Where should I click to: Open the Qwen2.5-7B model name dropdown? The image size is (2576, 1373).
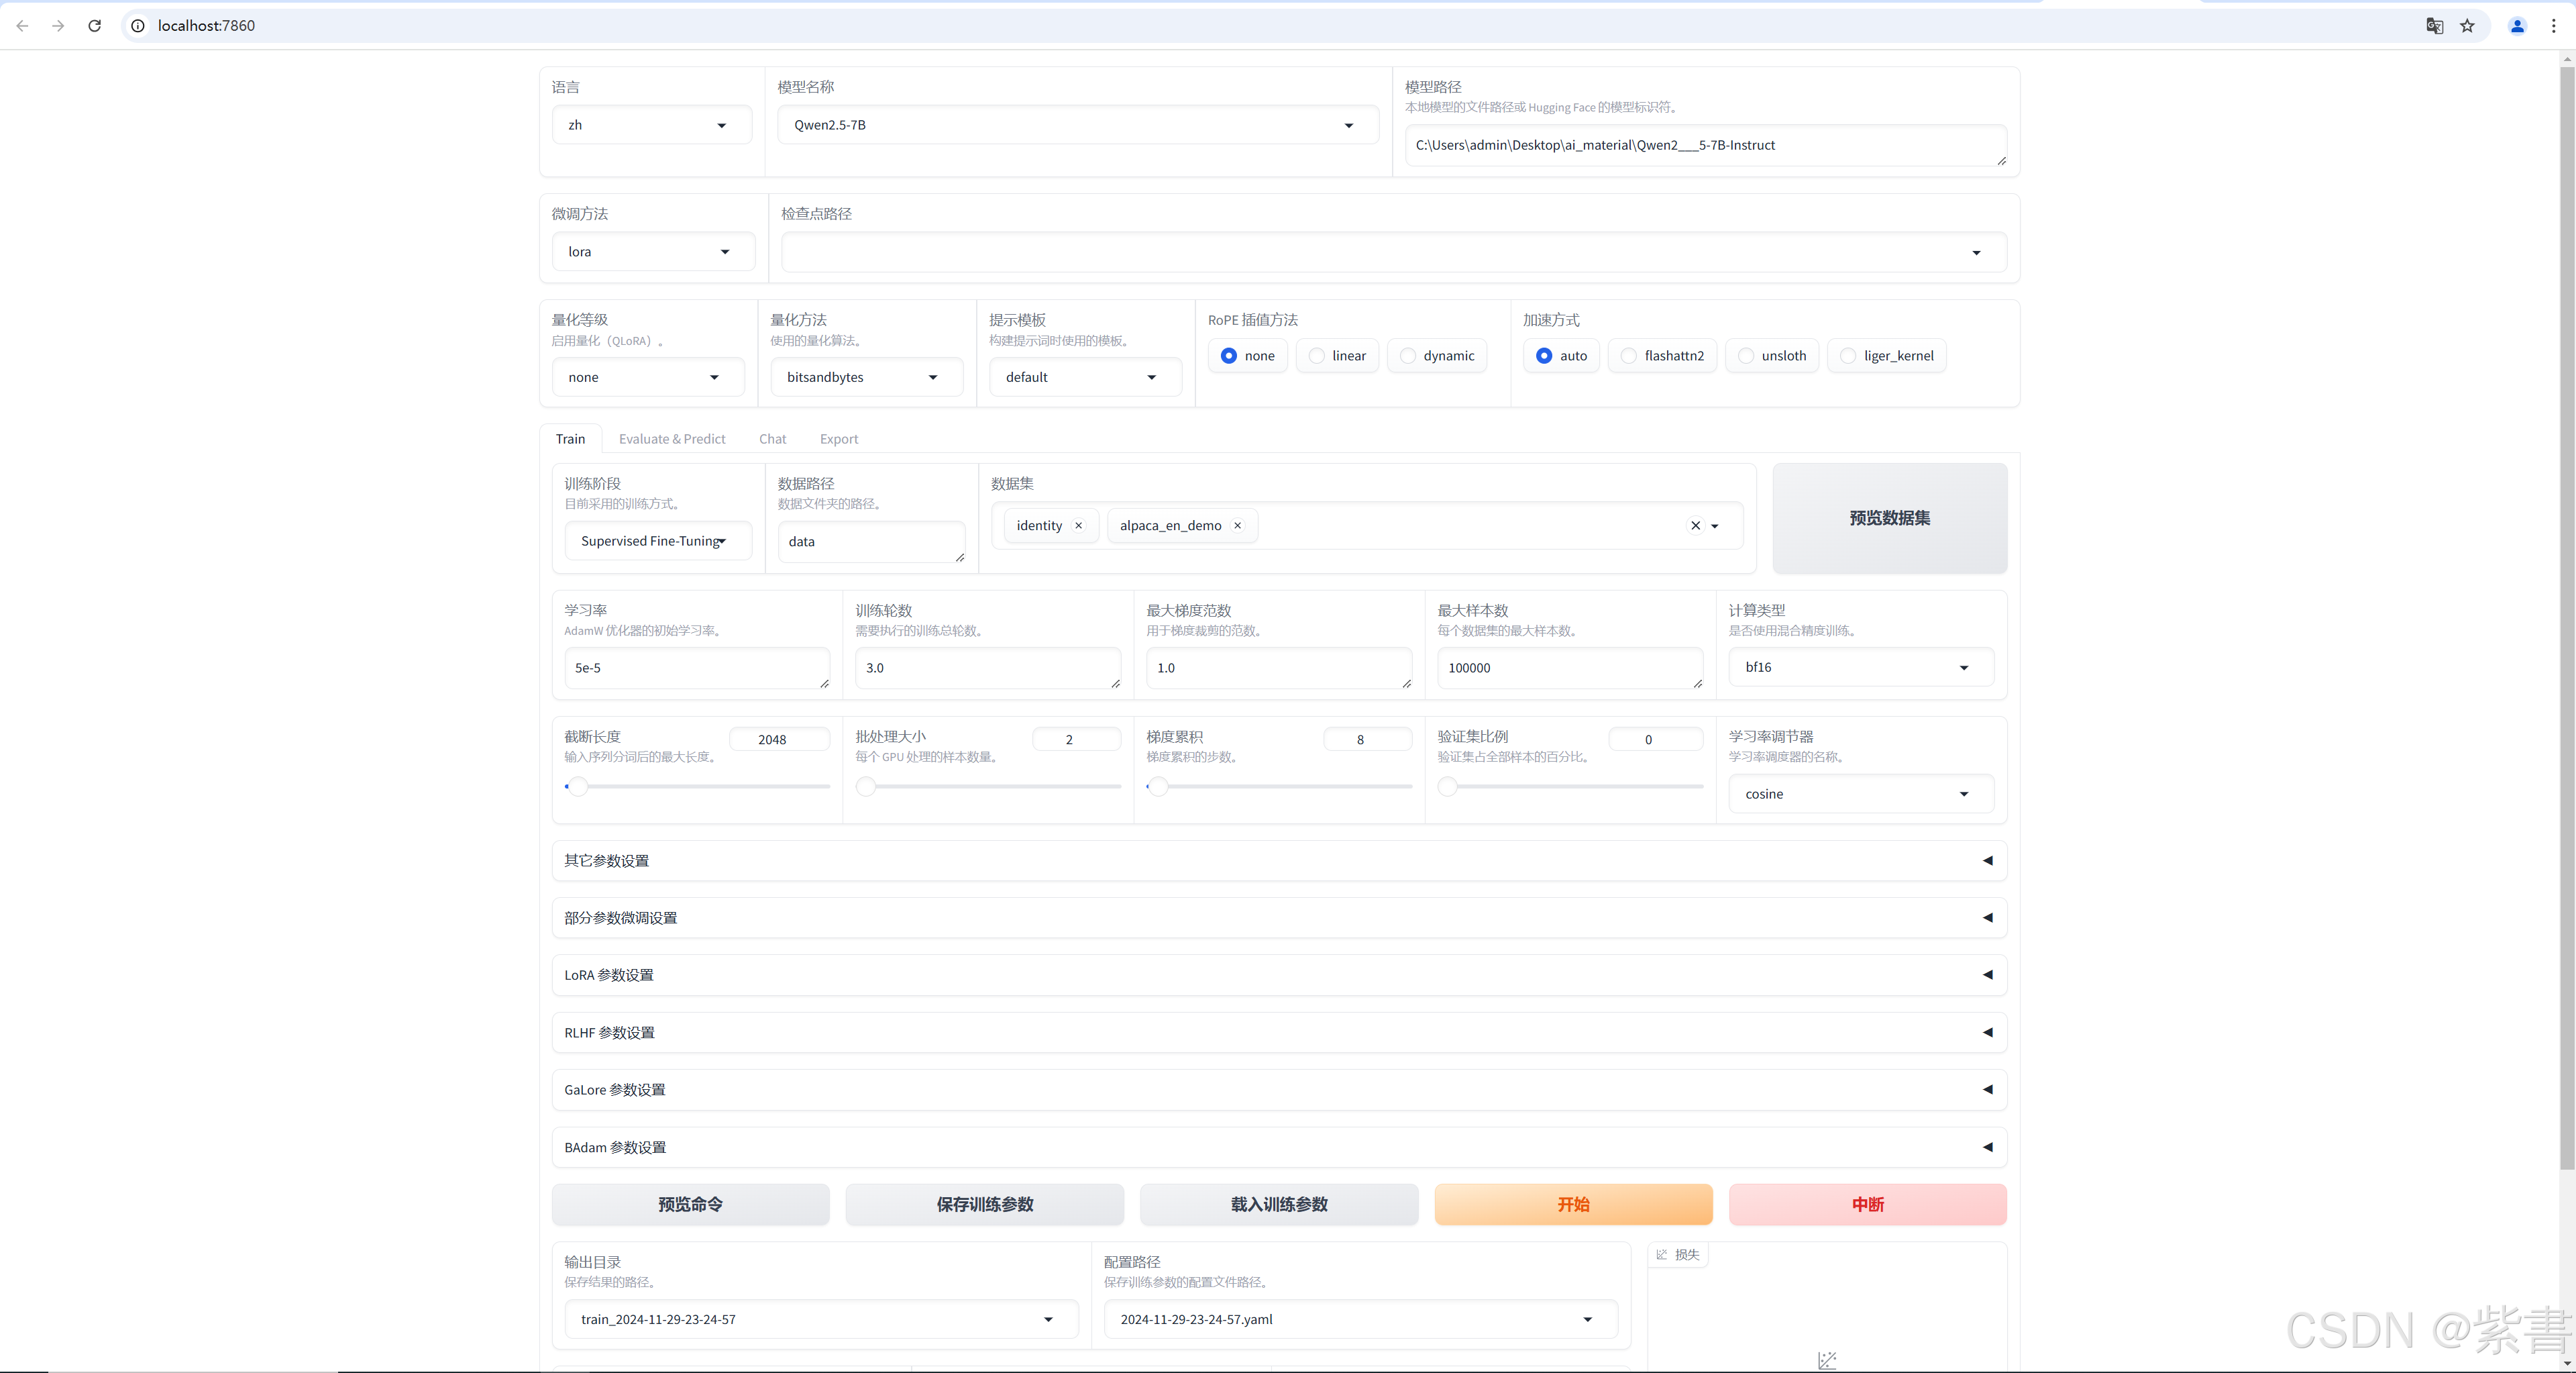(x=1077, y=125)
